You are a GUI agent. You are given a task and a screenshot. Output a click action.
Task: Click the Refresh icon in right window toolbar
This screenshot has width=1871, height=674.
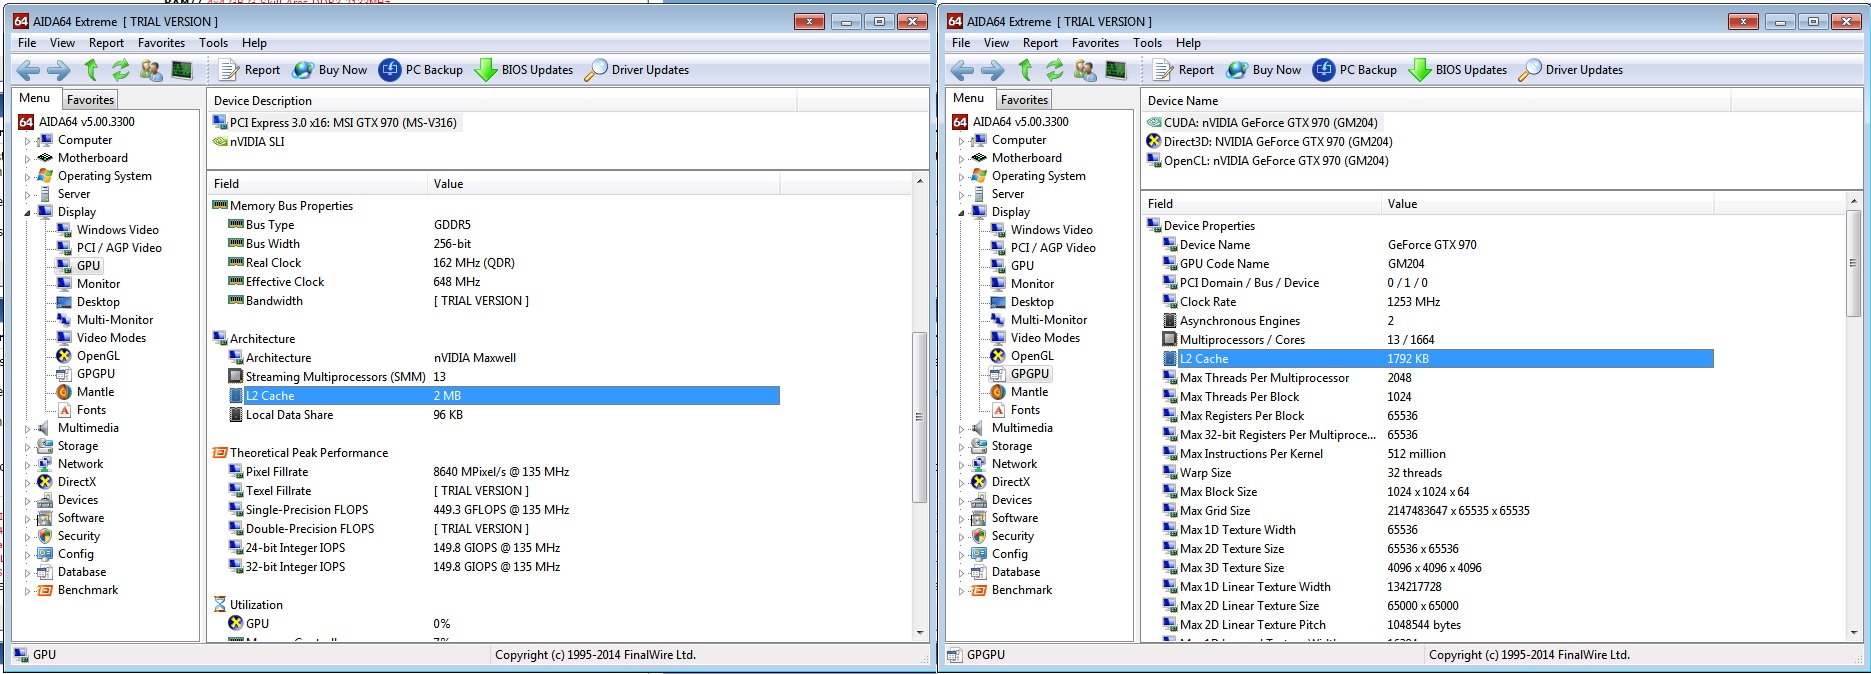coord(1055,70)
